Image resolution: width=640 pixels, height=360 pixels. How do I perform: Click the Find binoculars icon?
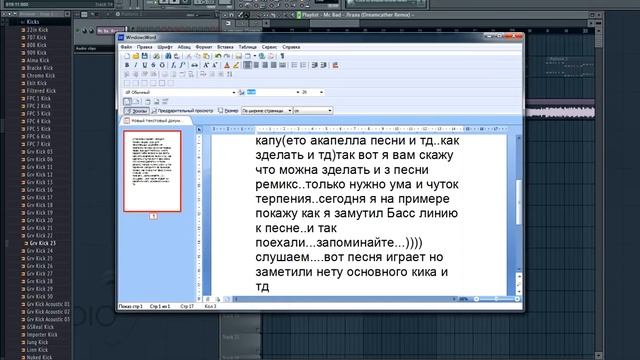(x=168, y=56)
